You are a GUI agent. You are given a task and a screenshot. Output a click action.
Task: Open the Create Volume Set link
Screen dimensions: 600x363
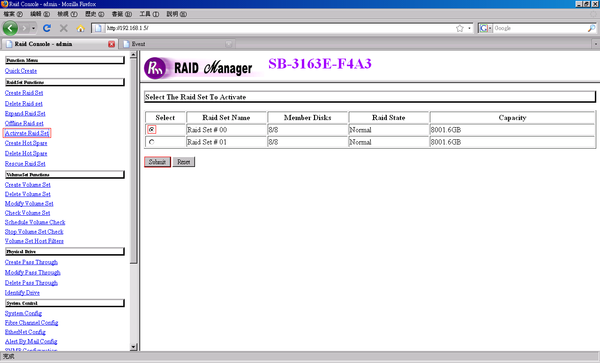point(28,184)
